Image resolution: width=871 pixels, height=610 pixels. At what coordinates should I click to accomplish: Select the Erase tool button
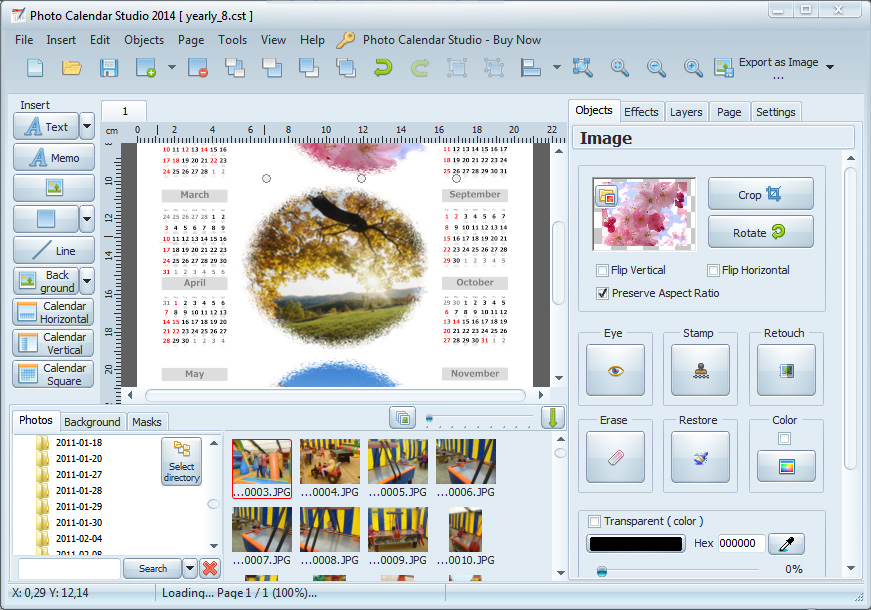tap(614, 457)
